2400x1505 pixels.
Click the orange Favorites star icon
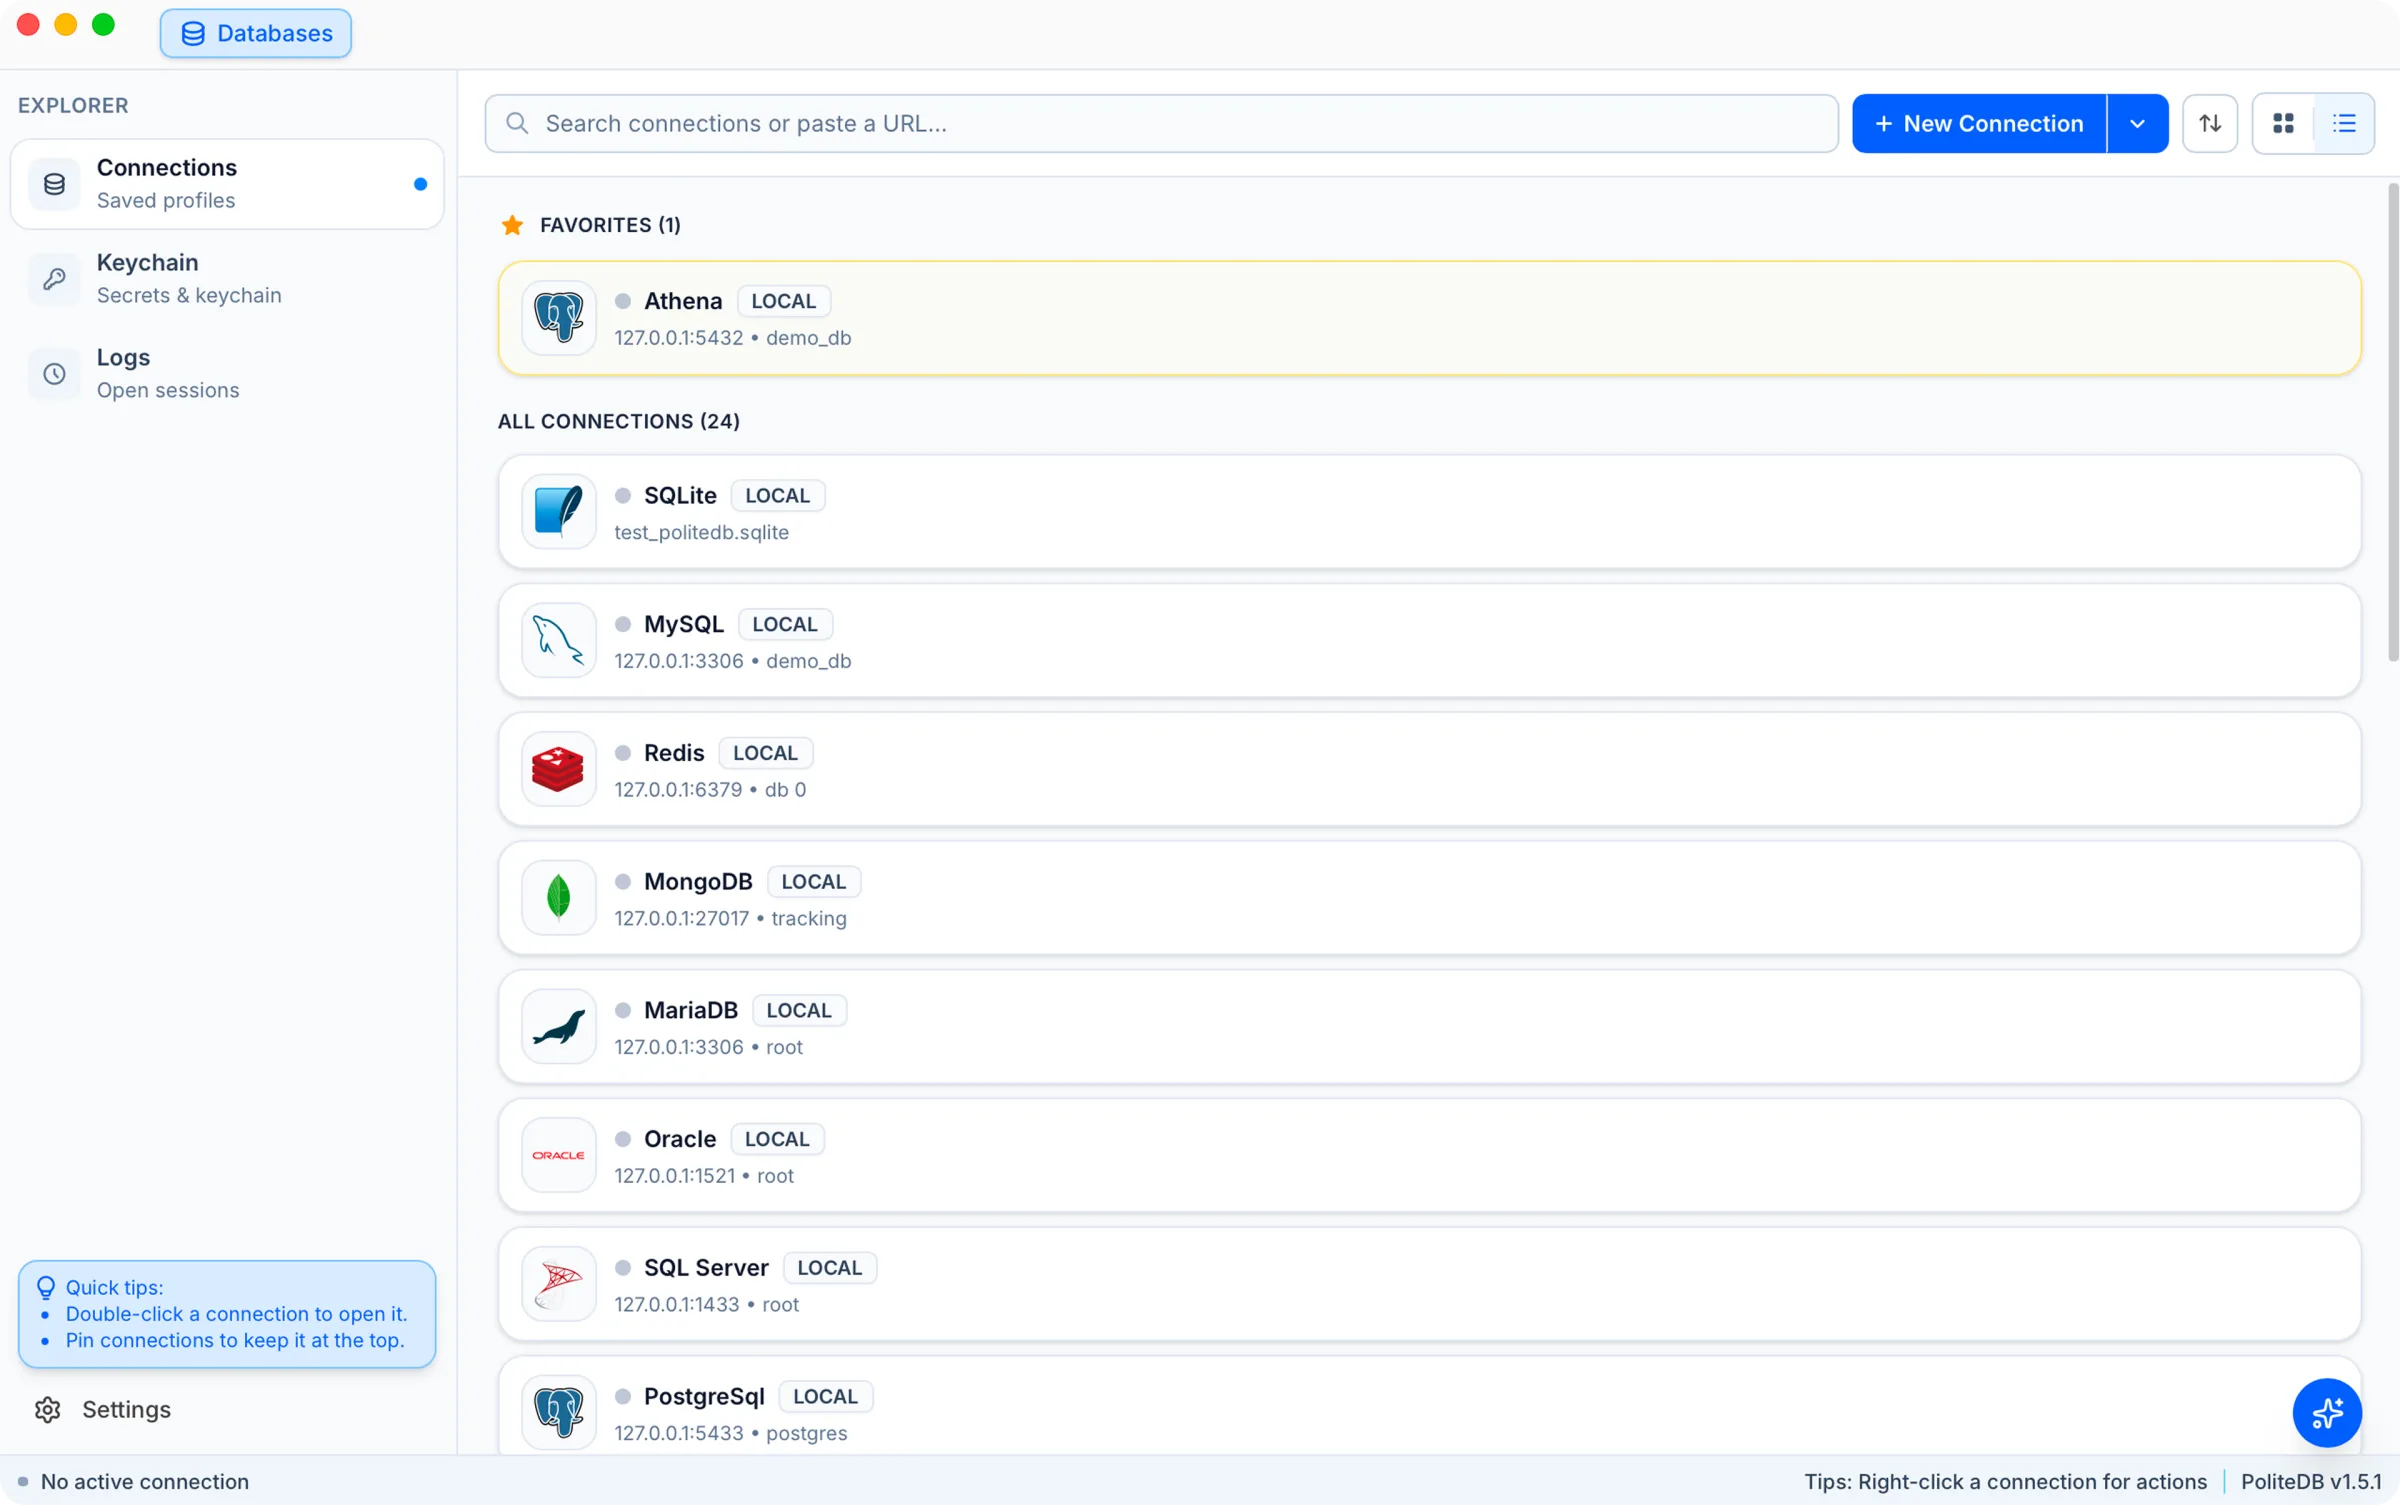512,225
